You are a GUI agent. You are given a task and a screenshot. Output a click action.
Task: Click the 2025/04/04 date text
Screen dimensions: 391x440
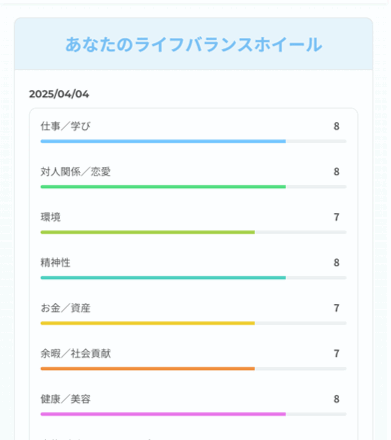tap(59, 94)
